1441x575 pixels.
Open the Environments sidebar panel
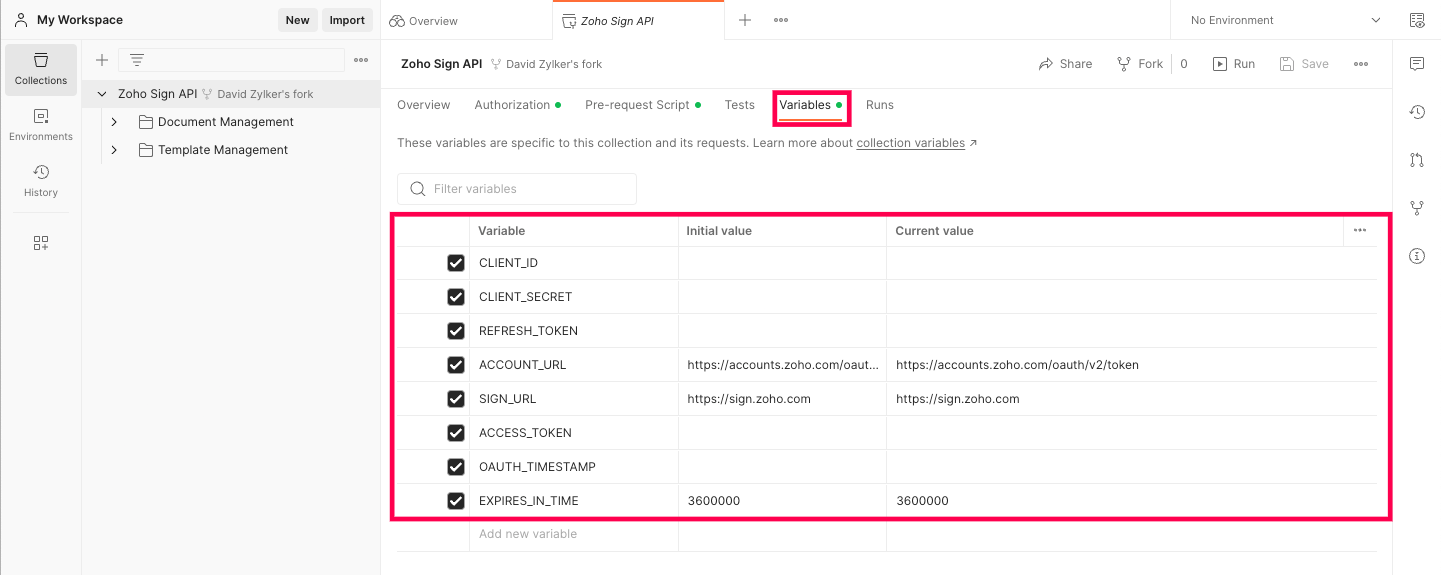[40, 125]
